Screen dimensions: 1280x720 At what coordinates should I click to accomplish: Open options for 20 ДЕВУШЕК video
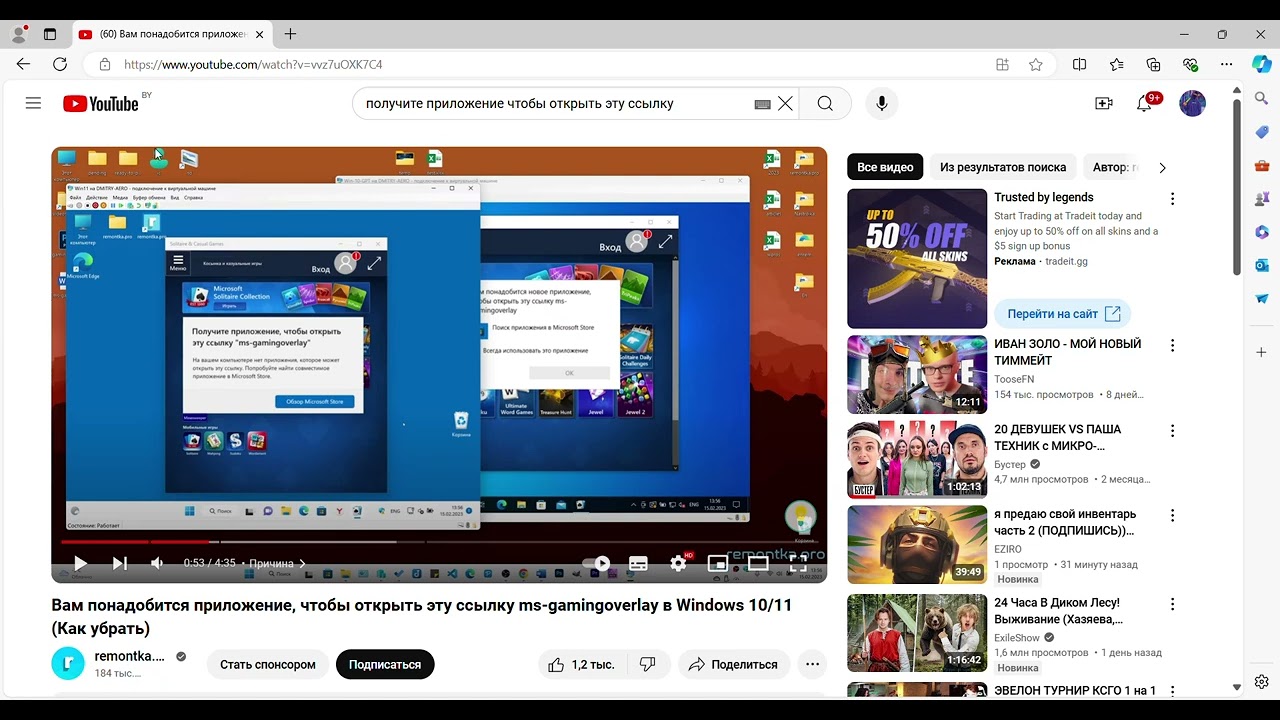click(1173, 430)
